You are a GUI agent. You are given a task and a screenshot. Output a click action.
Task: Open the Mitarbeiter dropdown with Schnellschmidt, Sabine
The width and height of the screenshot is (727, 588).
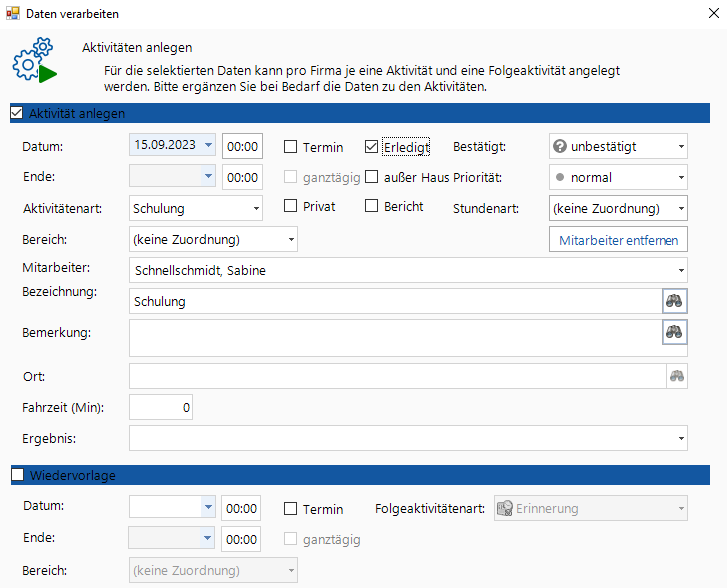pos(680,270)
